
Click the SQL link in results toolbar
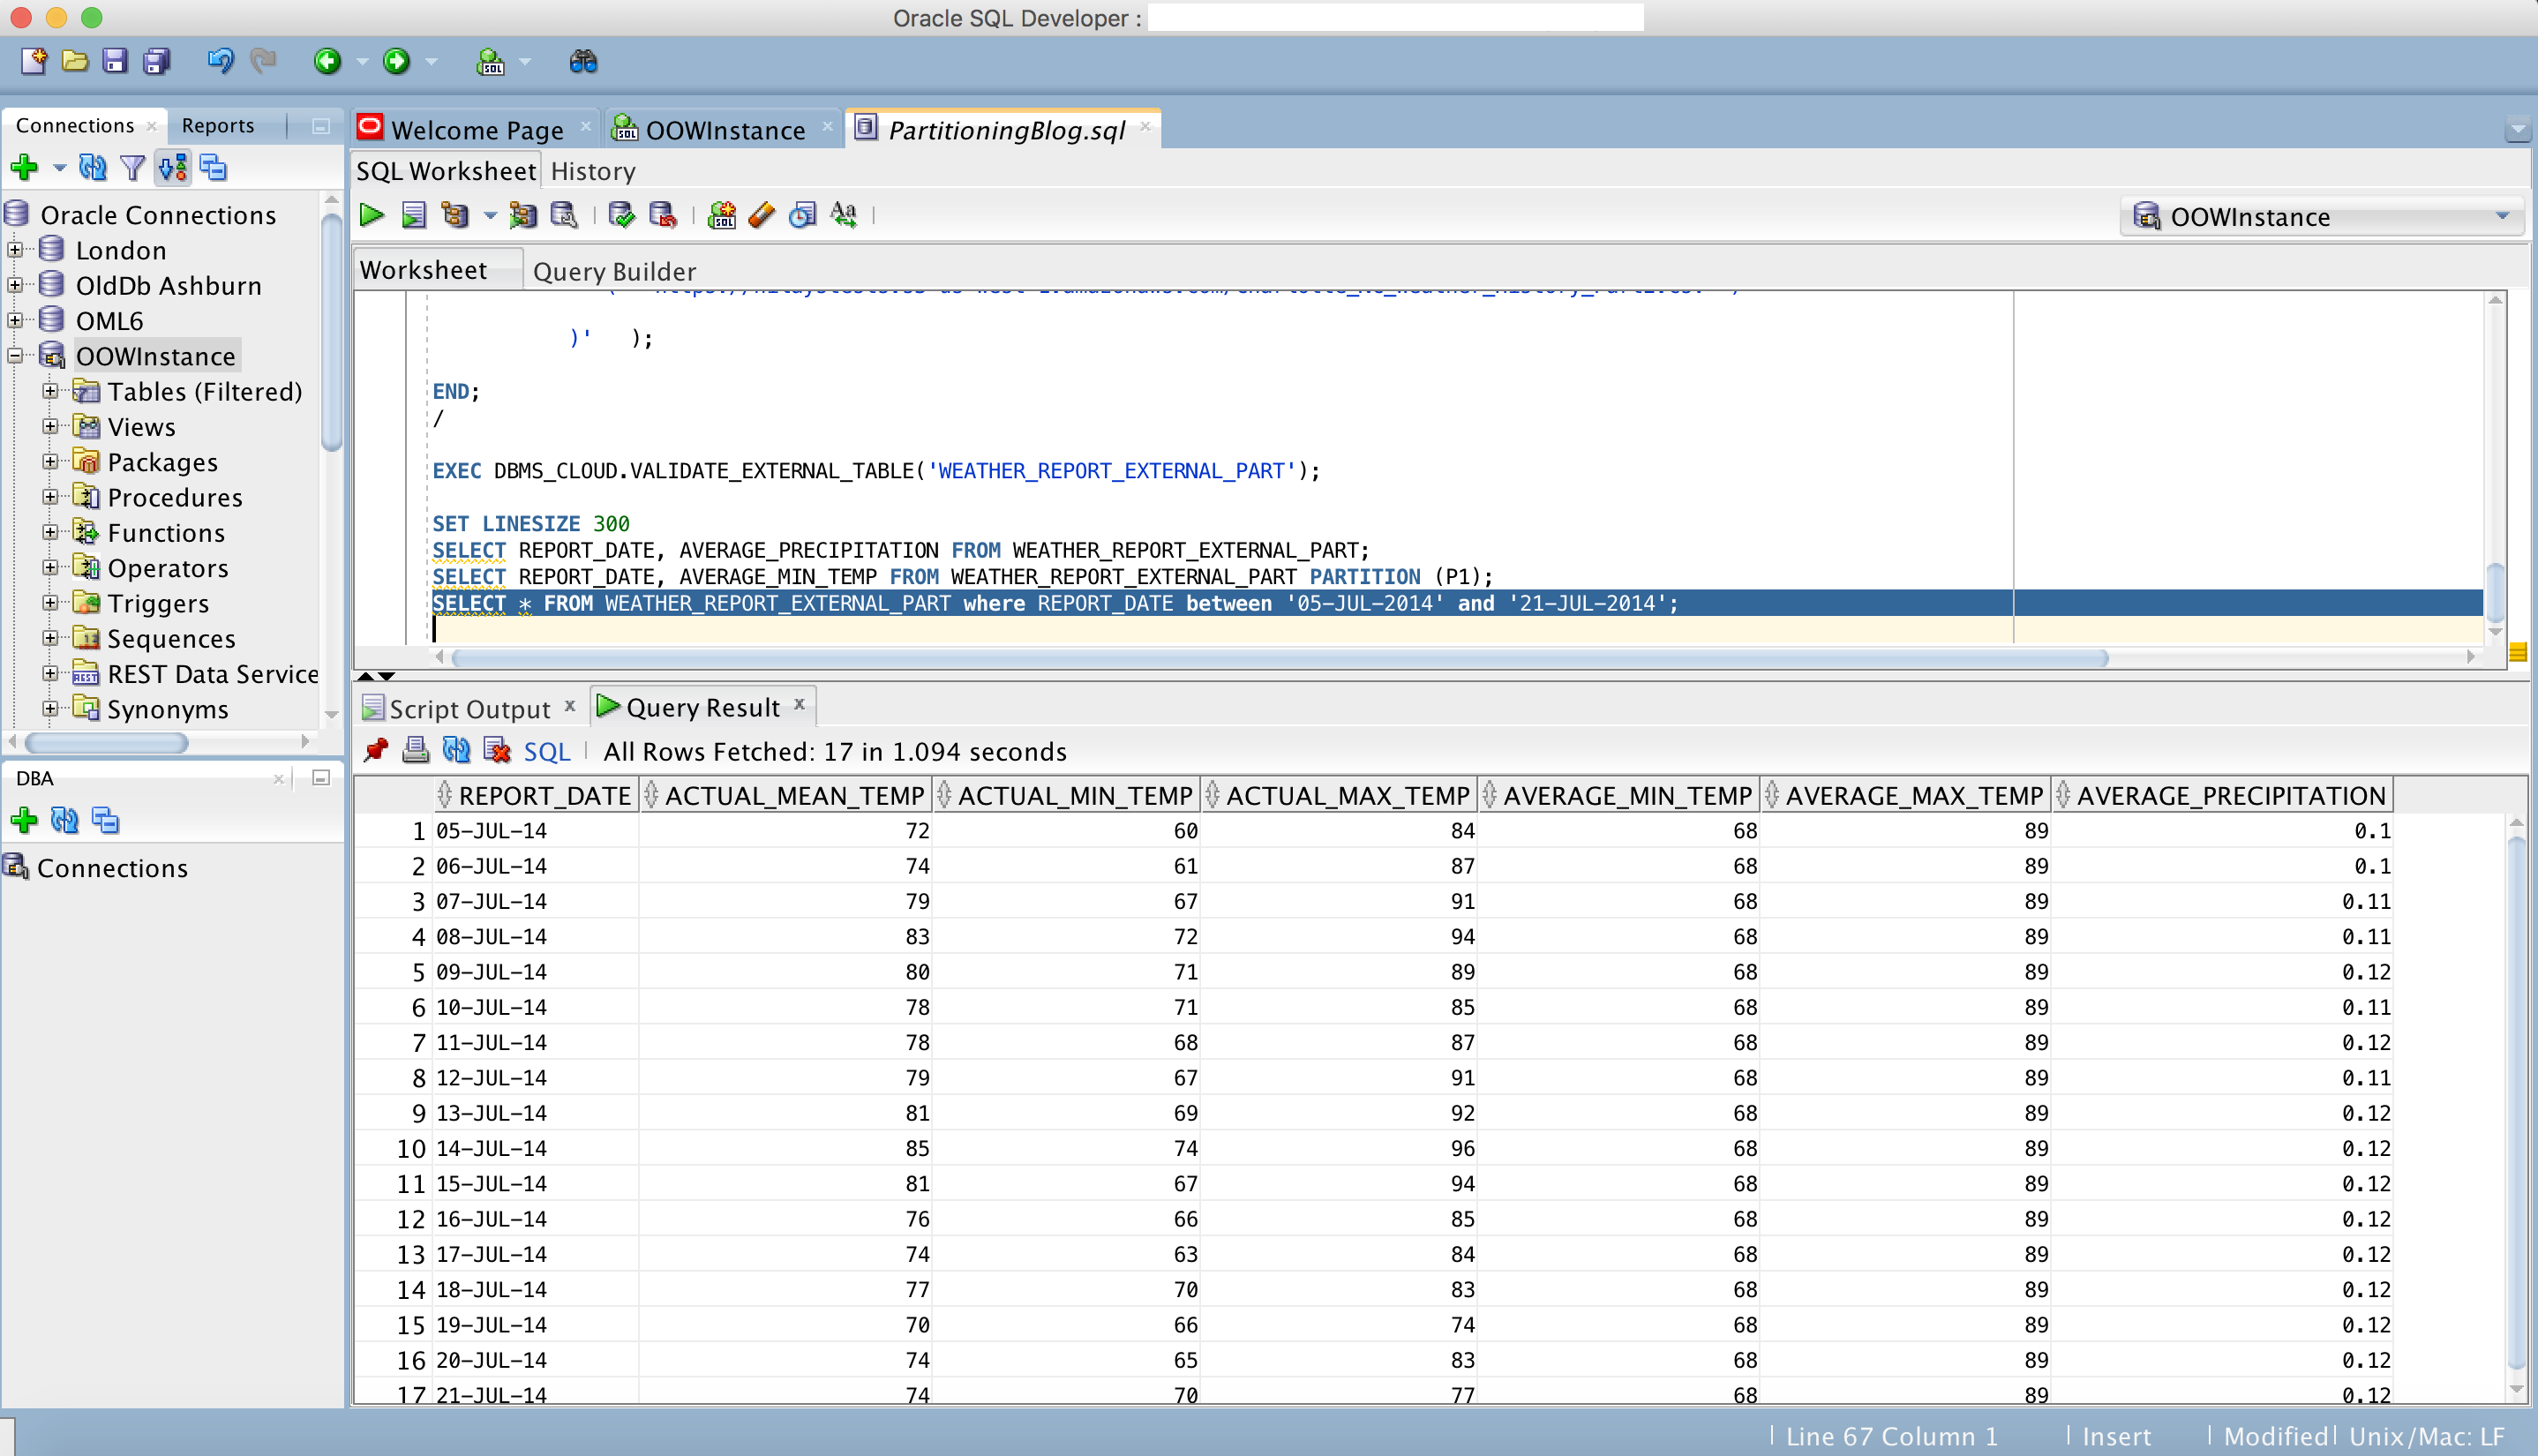[546, 751]
